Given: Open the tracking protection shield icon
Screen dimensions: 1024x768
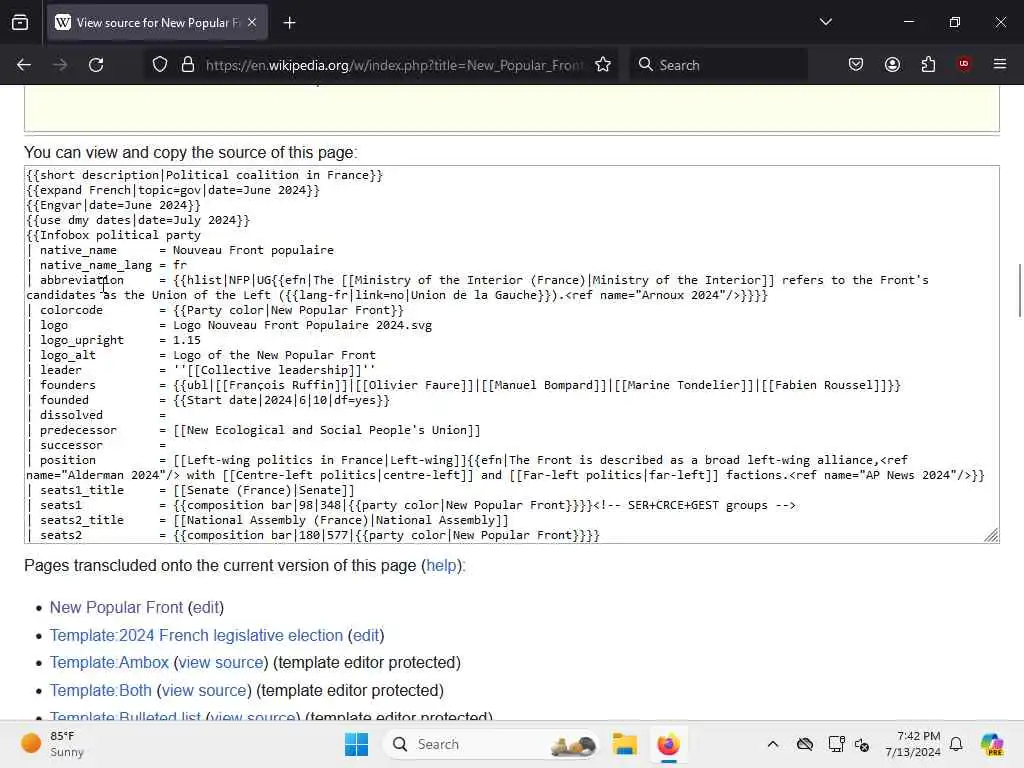Looking at the screenshot, I should pos(160,65).
